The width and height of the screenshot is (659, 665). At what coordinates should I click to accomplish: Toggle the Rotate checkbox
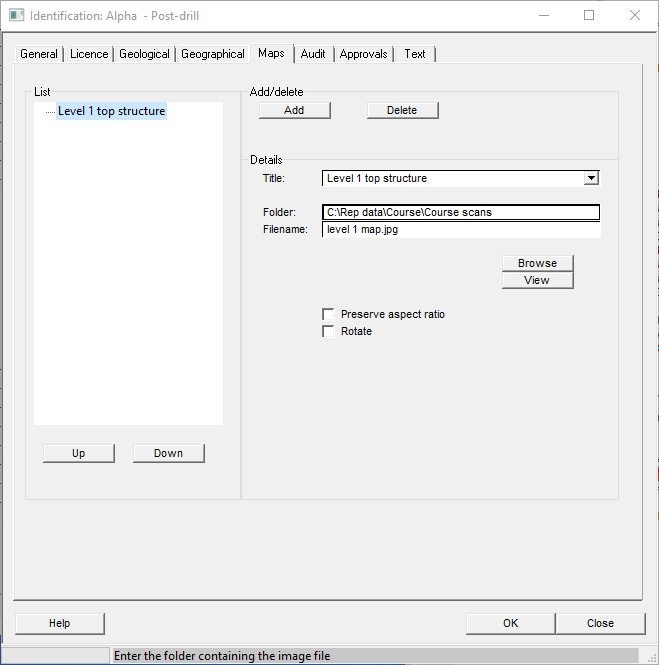(x=329, y=331)
